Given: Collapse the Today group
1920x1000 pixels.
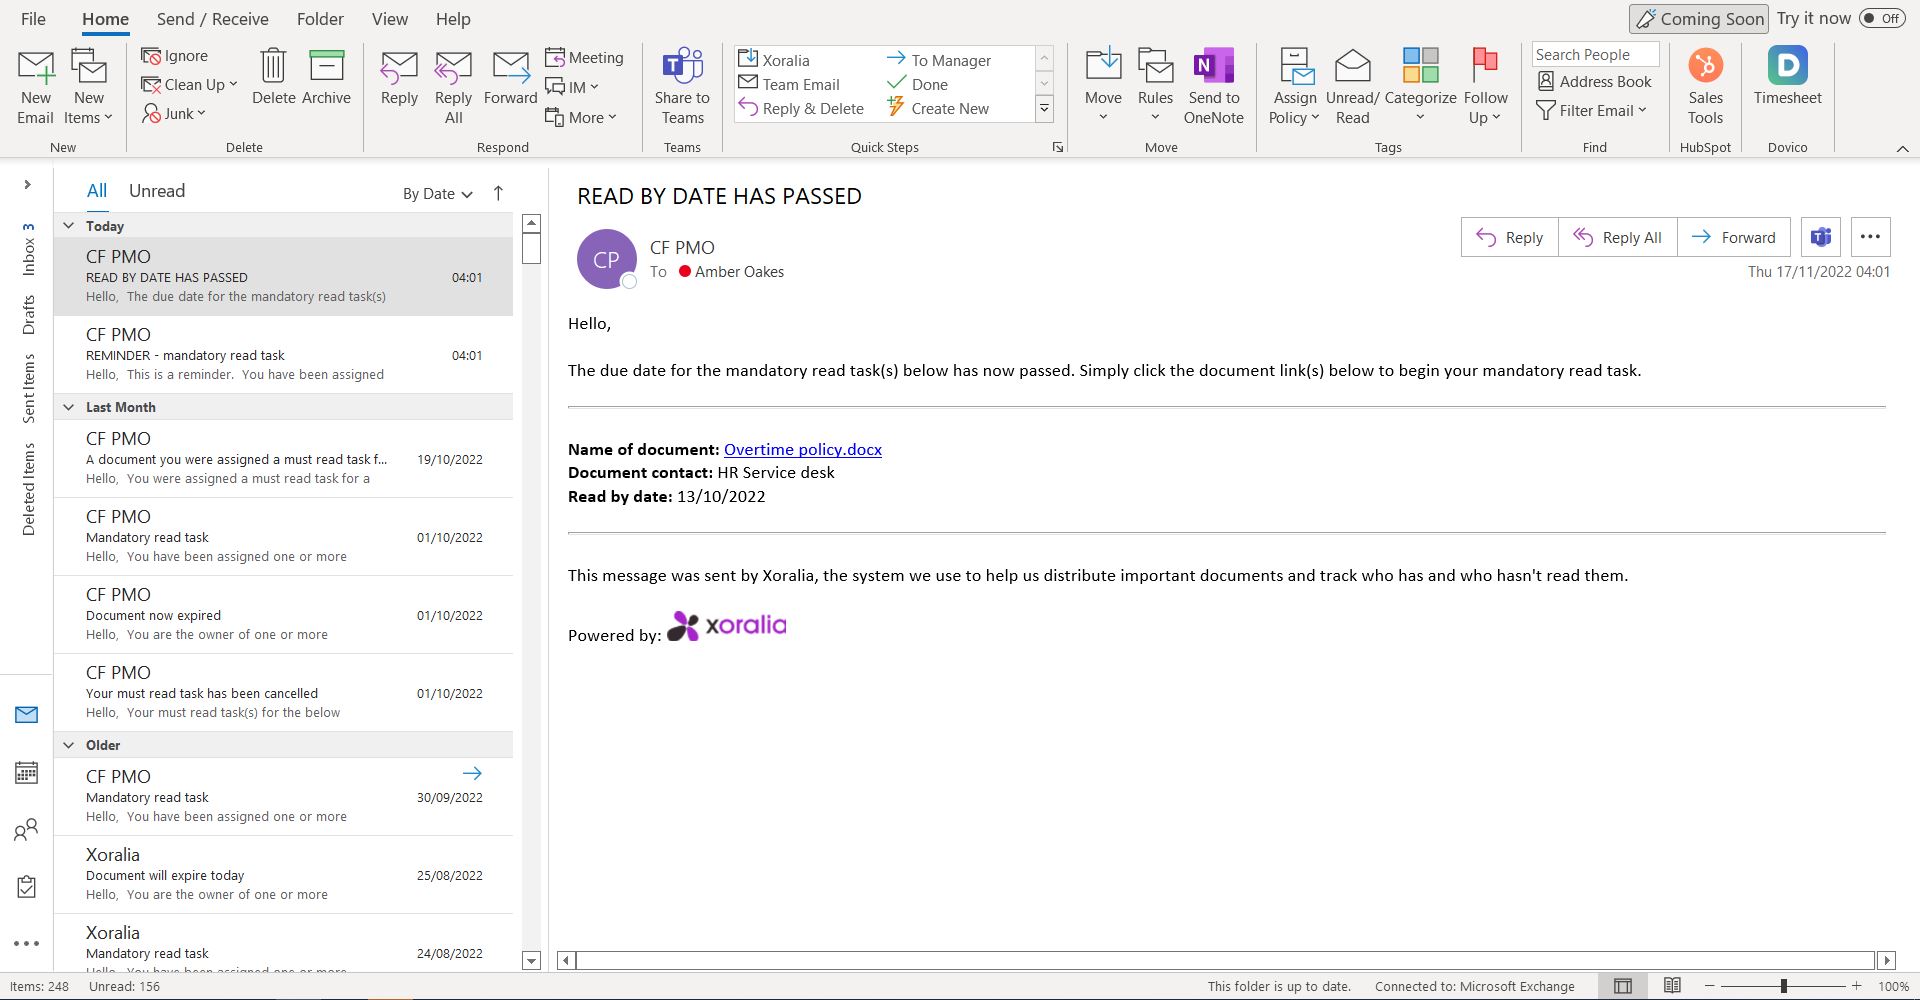Looking at the screenshot, I should coord(69,226).
